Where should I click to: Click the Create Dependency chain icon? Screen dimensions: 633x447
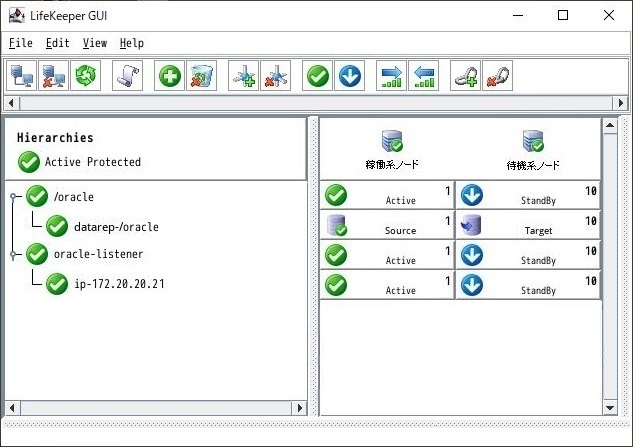coord(465,76)
